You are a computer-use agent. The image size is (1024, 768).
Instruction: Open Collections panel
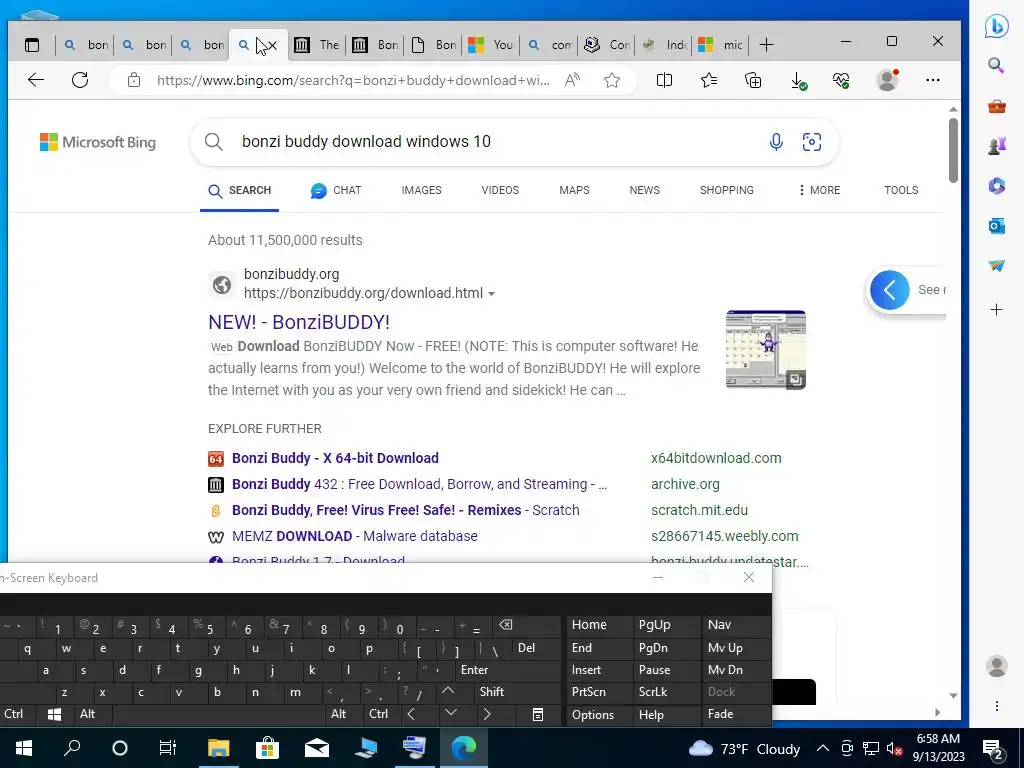tap(753, 80)
